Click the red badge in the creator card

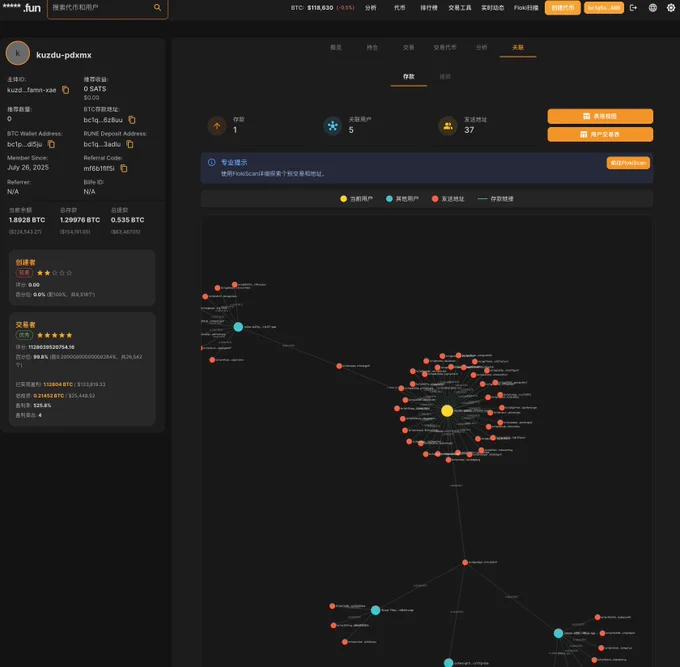24,273
